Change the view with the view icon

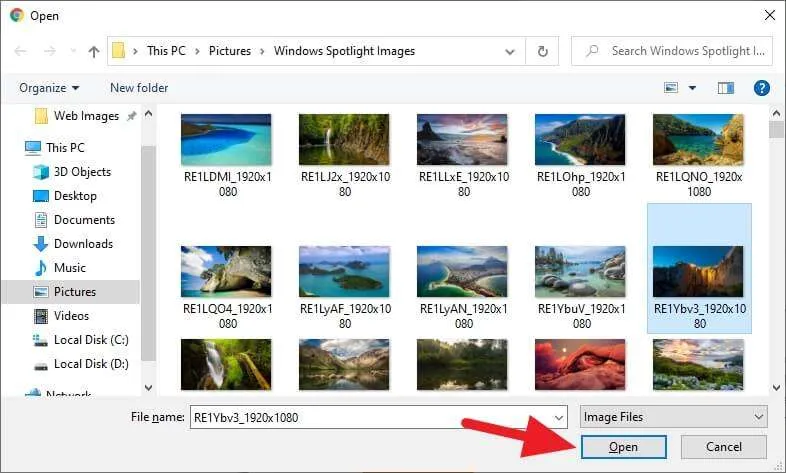coord(671,88)
